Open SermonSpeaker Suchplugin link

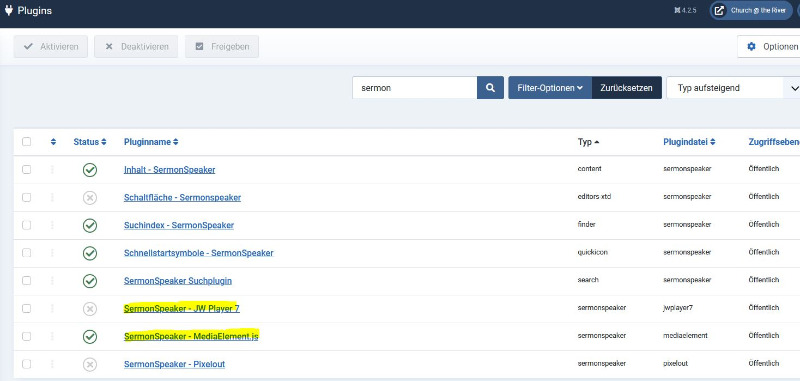pos(178,281)
